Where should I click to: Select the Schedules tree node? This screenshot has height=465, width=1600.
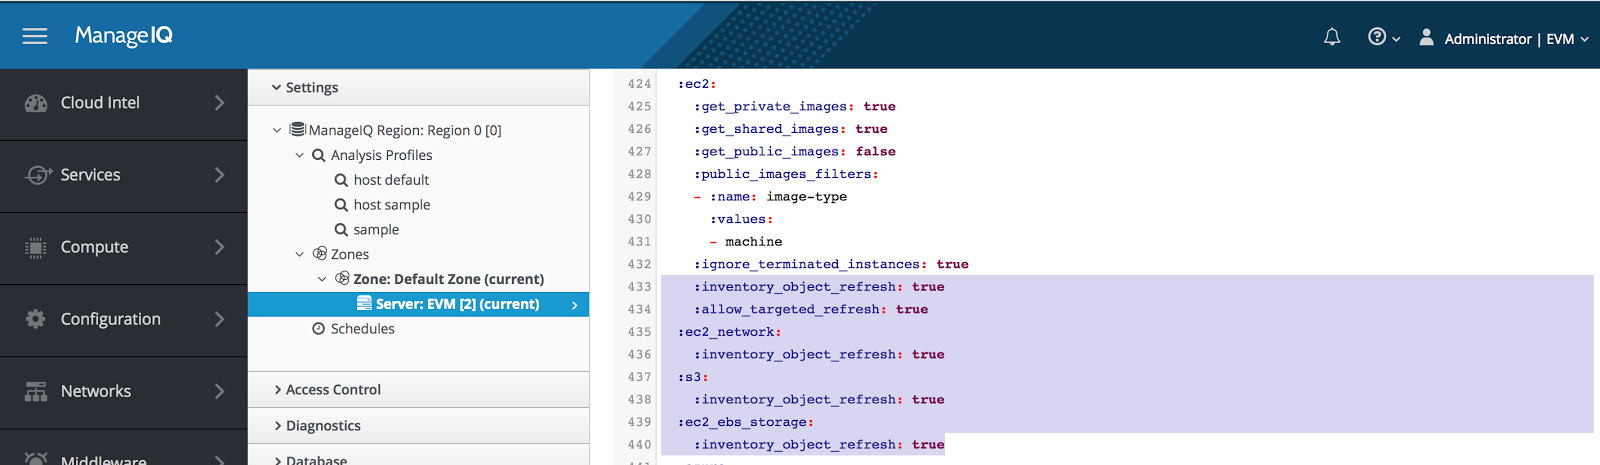pyautogui.click(x=363, y=328)
